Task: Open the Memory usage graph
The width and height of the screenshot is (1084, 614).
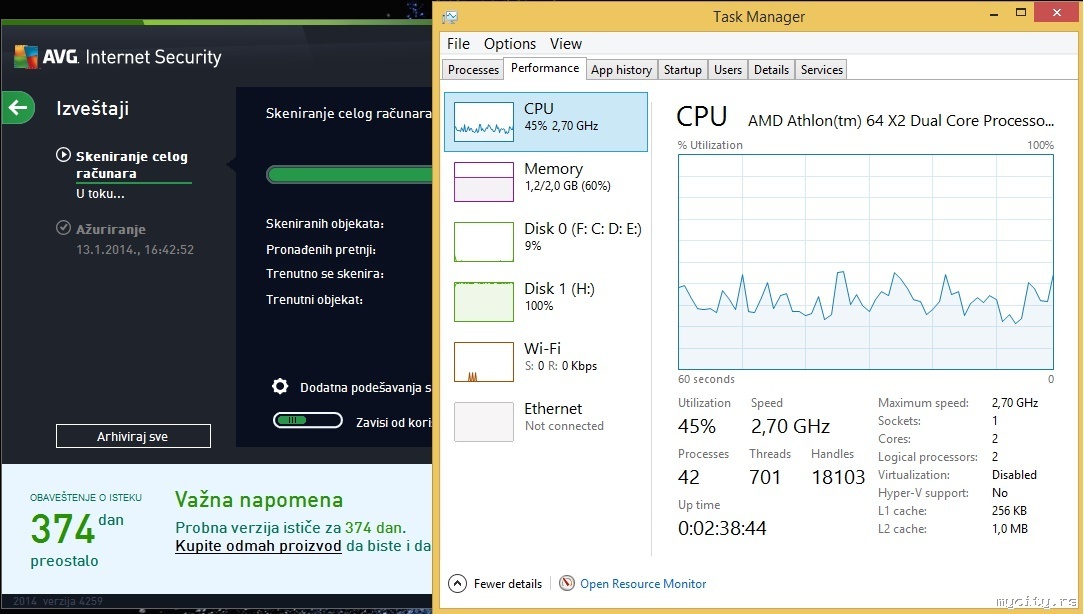Action: (484, 181)
